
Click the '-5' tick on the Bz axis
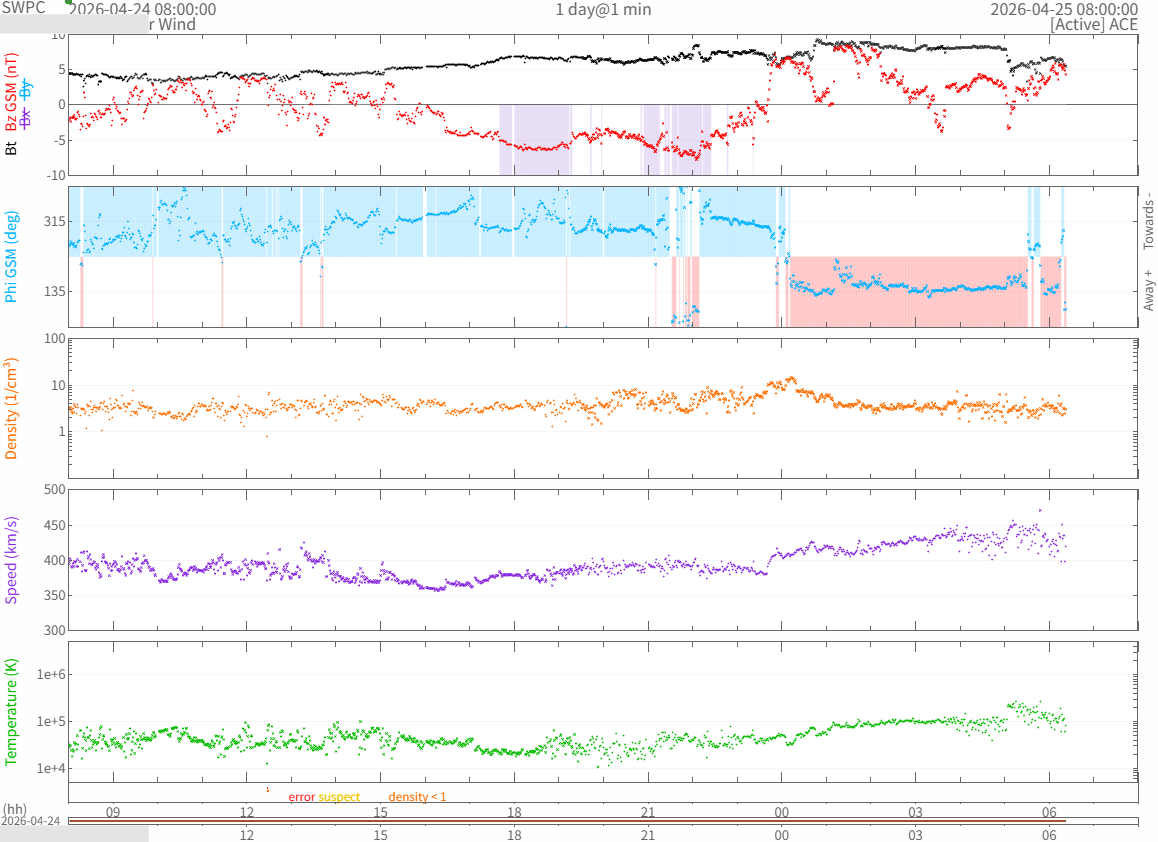[x=60, y=140]
